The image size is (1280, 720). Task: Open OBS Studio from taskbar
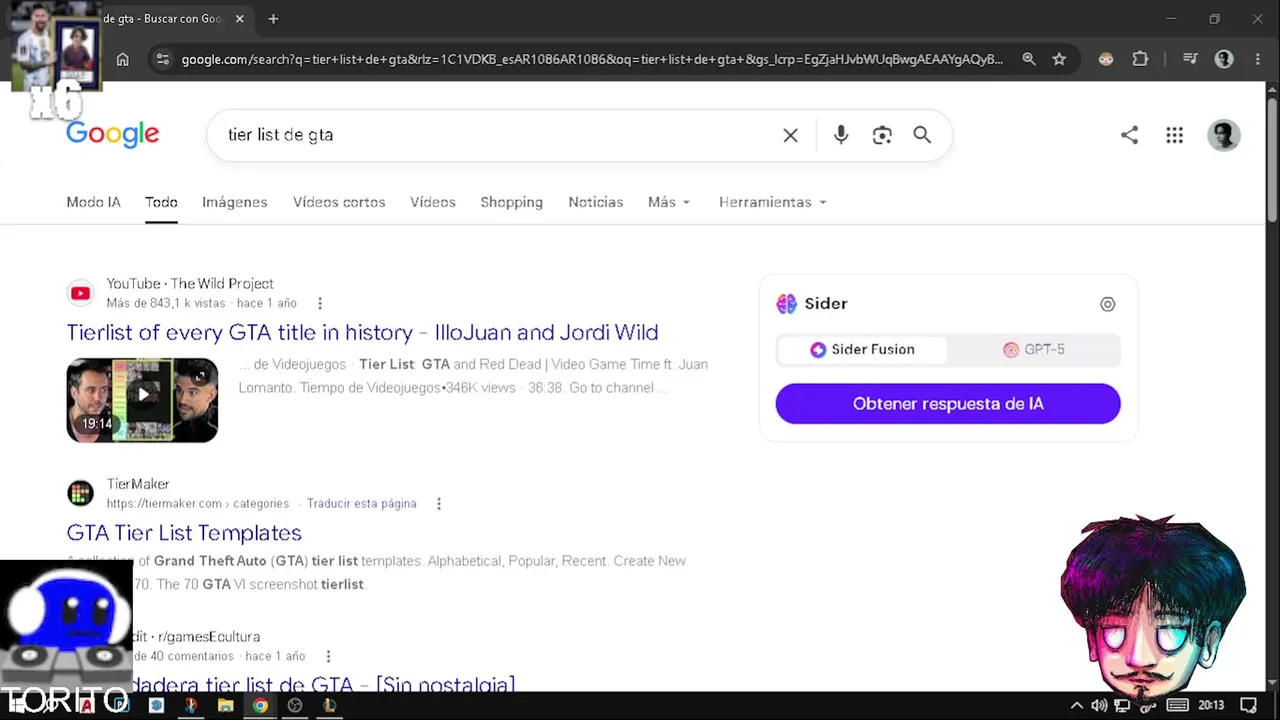pos(295,705)
